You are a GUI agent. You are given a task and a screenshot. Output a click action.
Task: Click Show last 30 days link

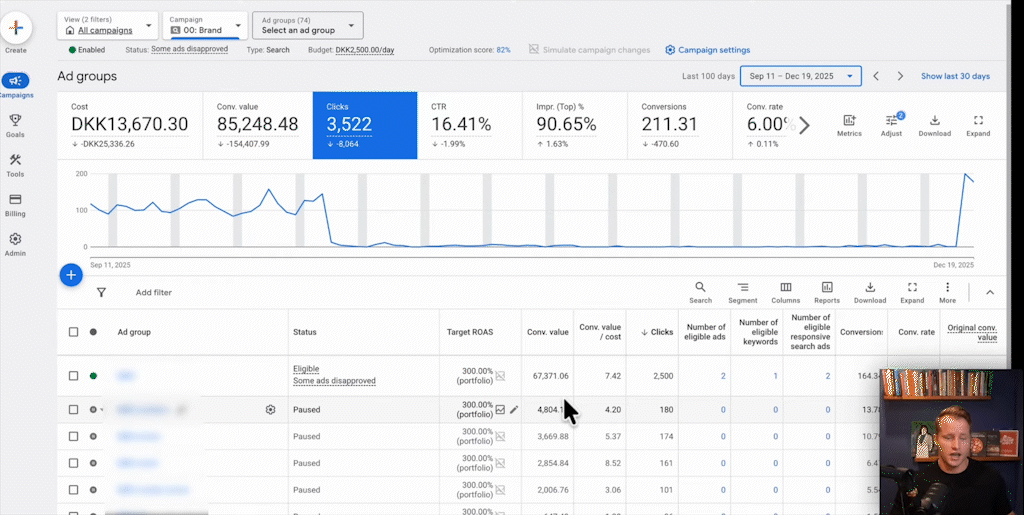955,76
